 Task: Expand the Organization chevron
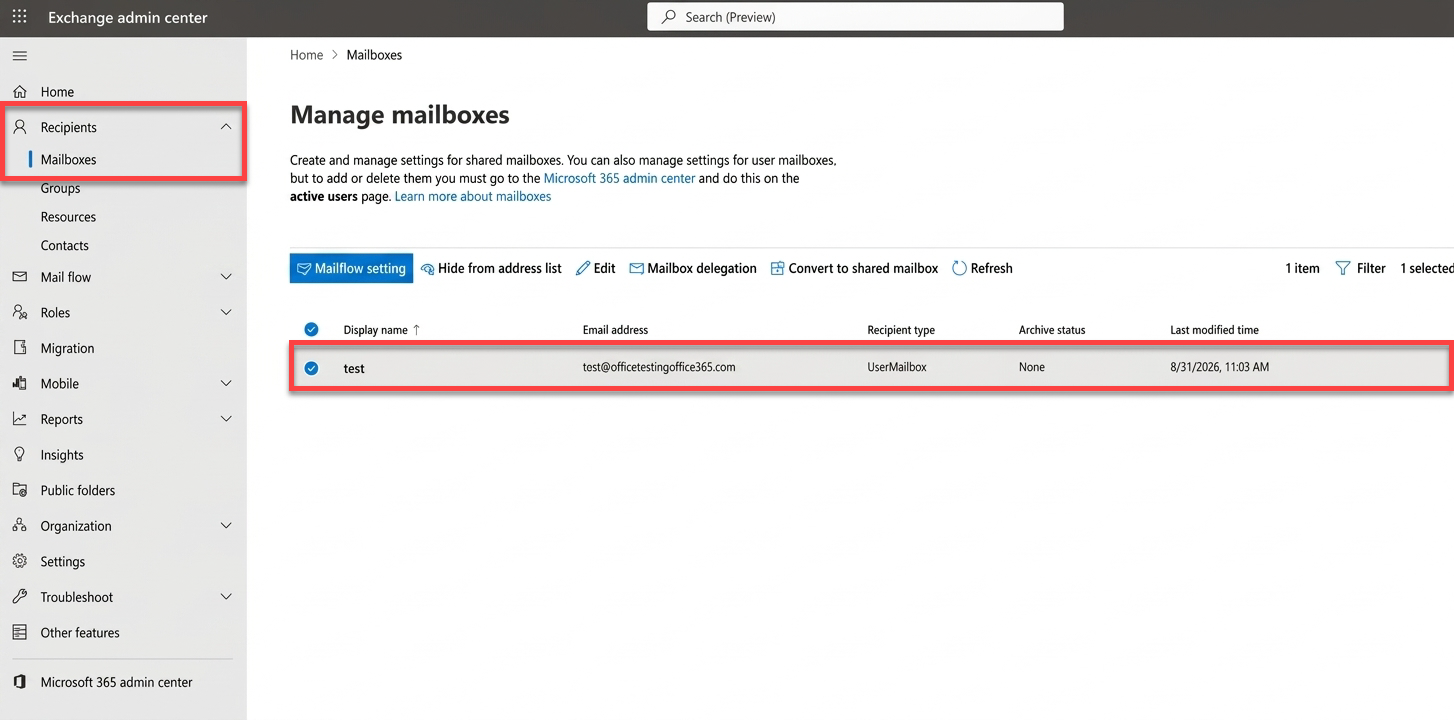point(226,525)
